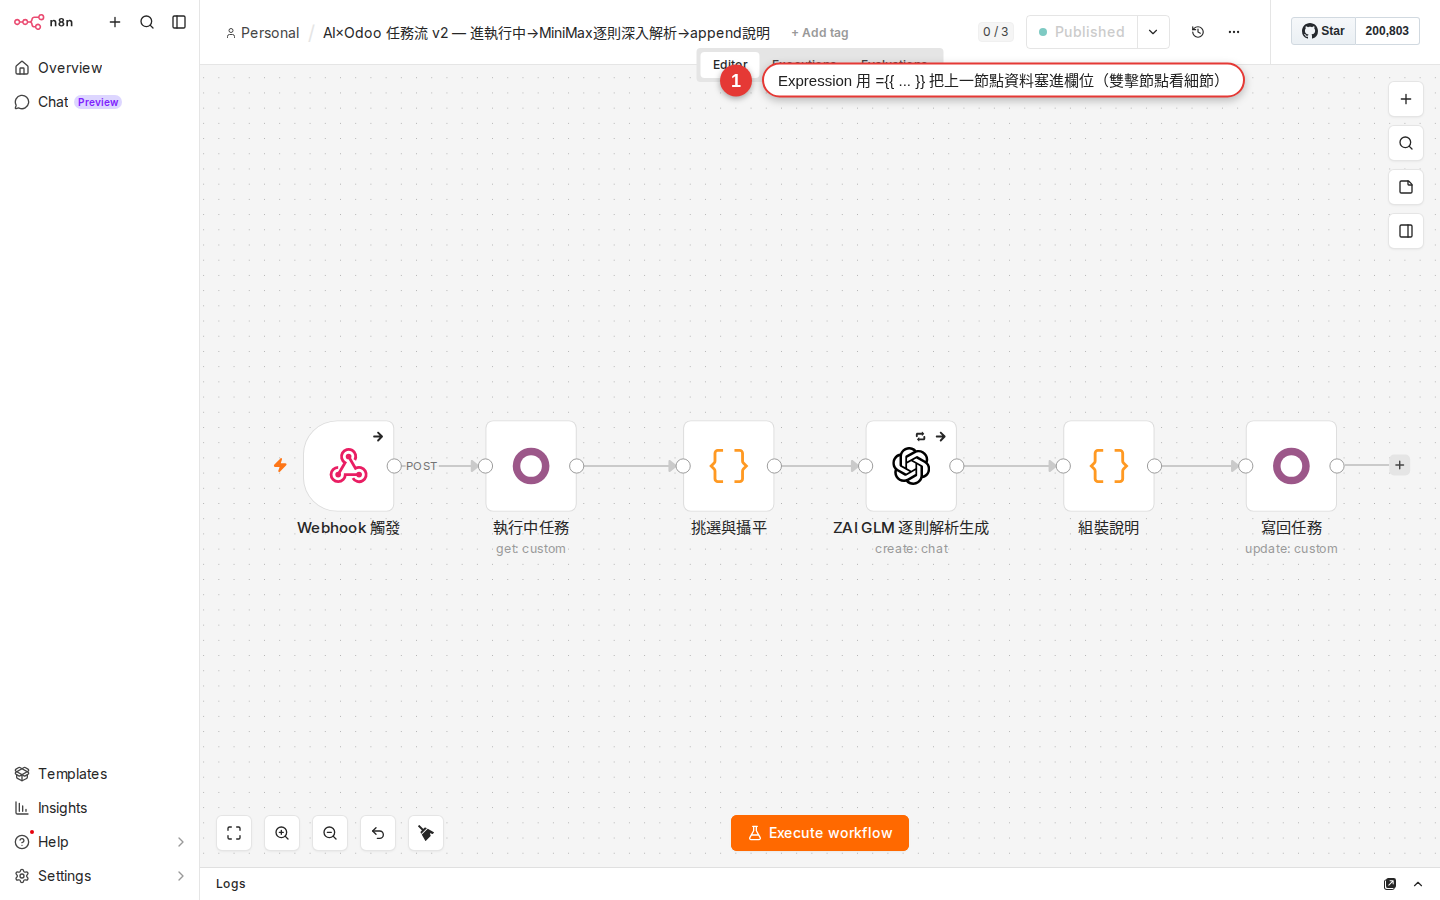Click the n8n logo
Image resolution: width=1440 pixels, height=900 pixels.
pyautogui.click(x=44, y=22)
